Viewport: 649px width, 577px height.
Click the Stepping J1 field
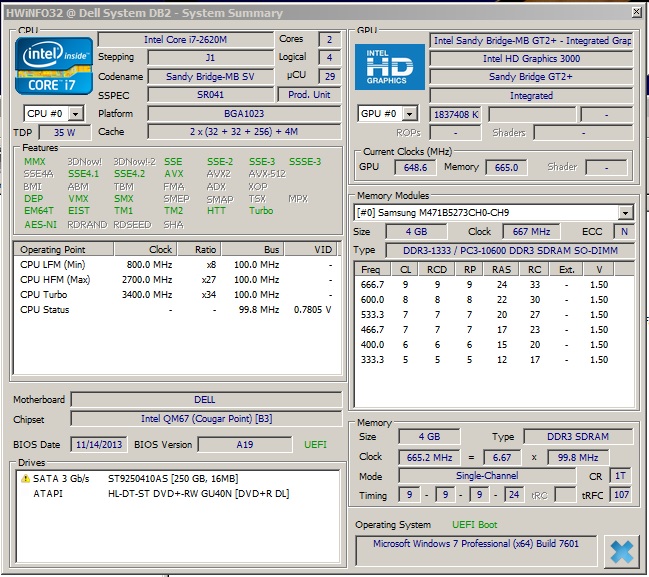coord(210,58)
